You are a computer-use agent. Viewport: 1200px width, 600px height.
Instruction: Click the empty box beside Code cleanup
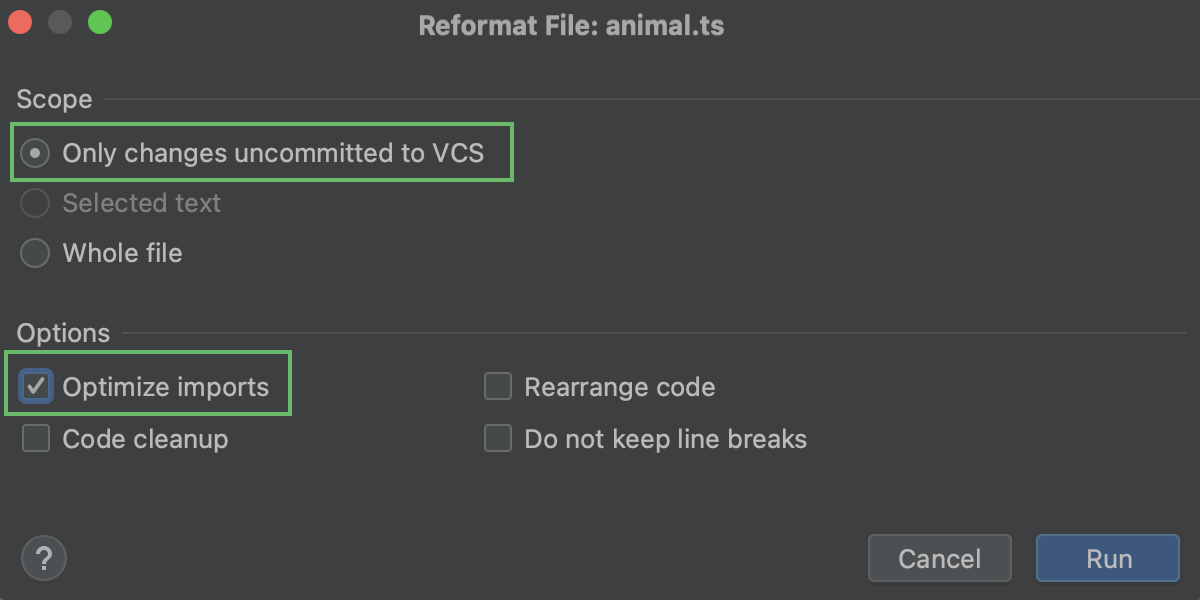point(36,438)
